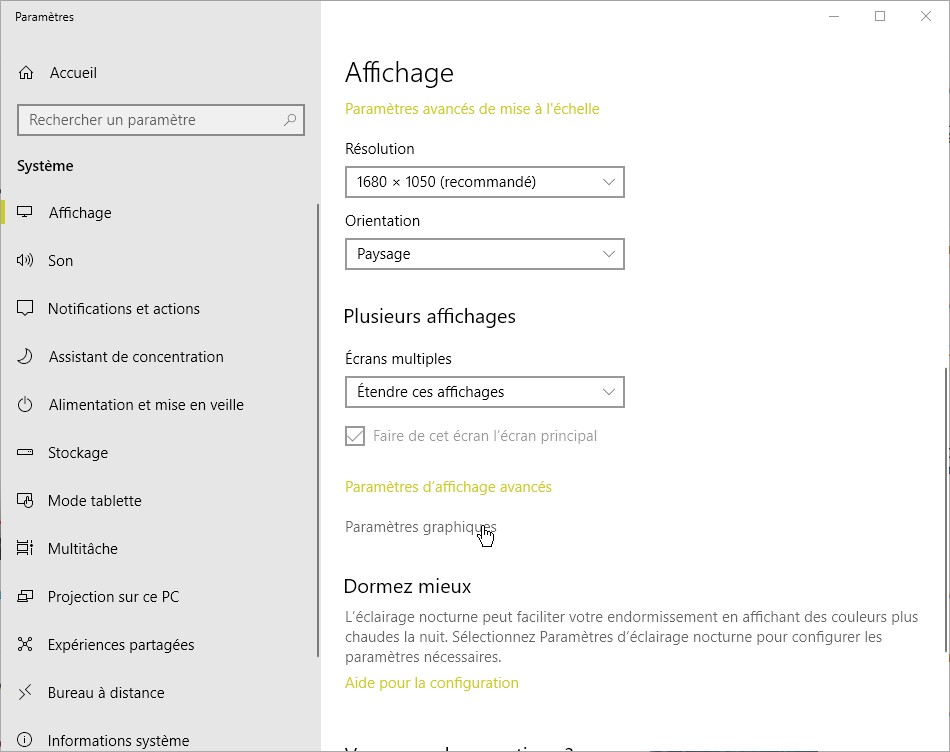Screen dimensions: 950x752
Task: Open Alimentation et mise en veille power icon
Action: point(26,405)
